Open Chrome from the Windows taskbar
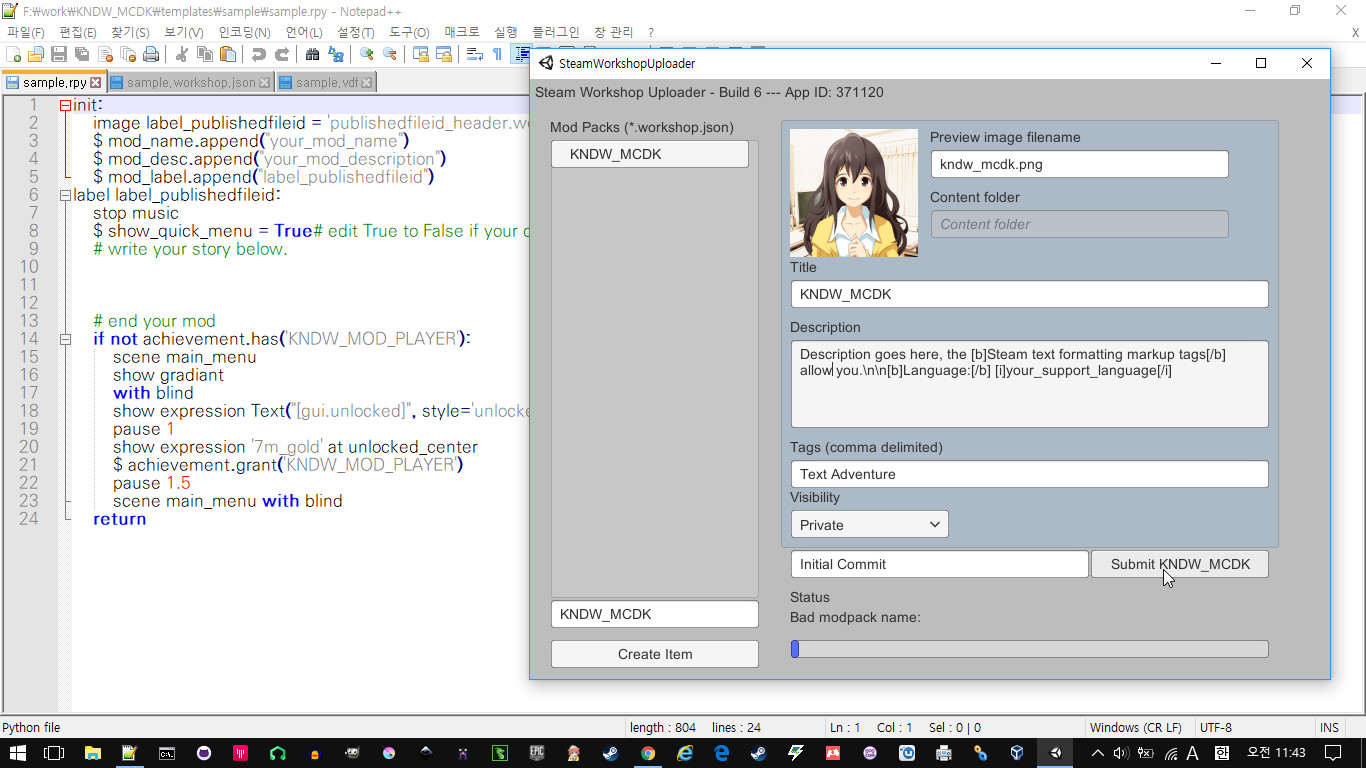Screen dimensions: 1366x768 (648, 753)
